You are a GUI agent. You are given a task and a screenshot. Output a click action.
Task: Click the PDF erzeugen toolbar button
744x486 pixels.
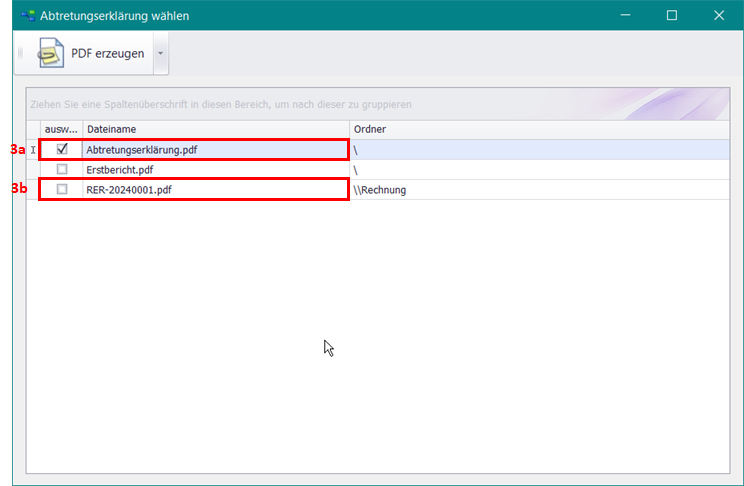pyautogui.click(x=90, y=53)
